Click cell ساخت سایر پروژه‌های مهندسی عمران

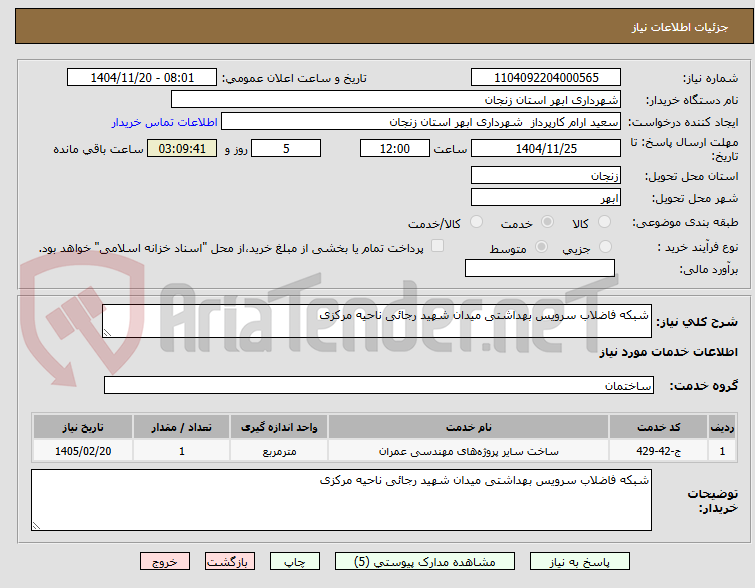(x=469, y=451)
